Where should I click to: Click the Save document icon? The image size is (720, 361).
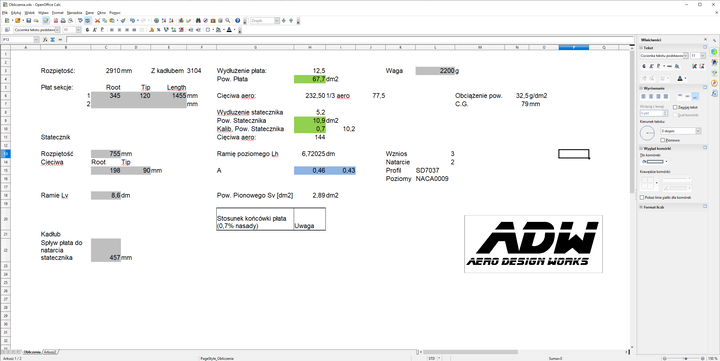28,21
